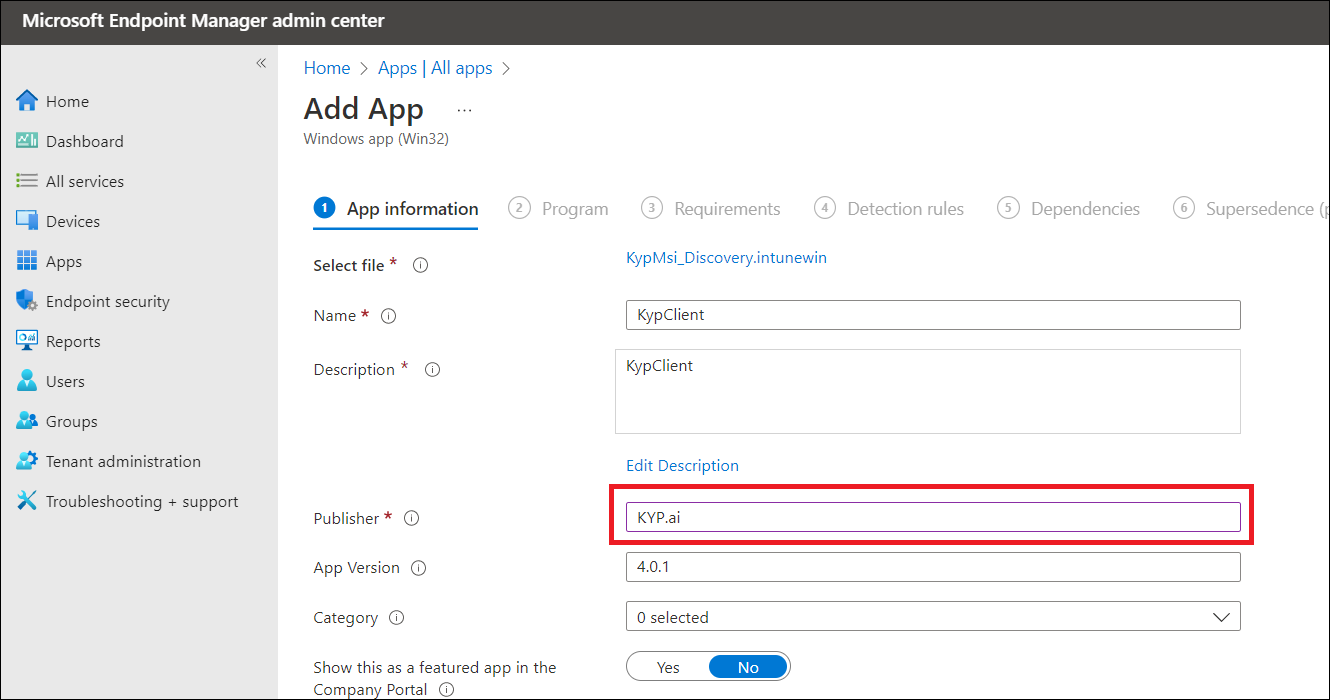1330x700 pixels.
Task: Open Tenant administration icon
Action: click(27, 461)
